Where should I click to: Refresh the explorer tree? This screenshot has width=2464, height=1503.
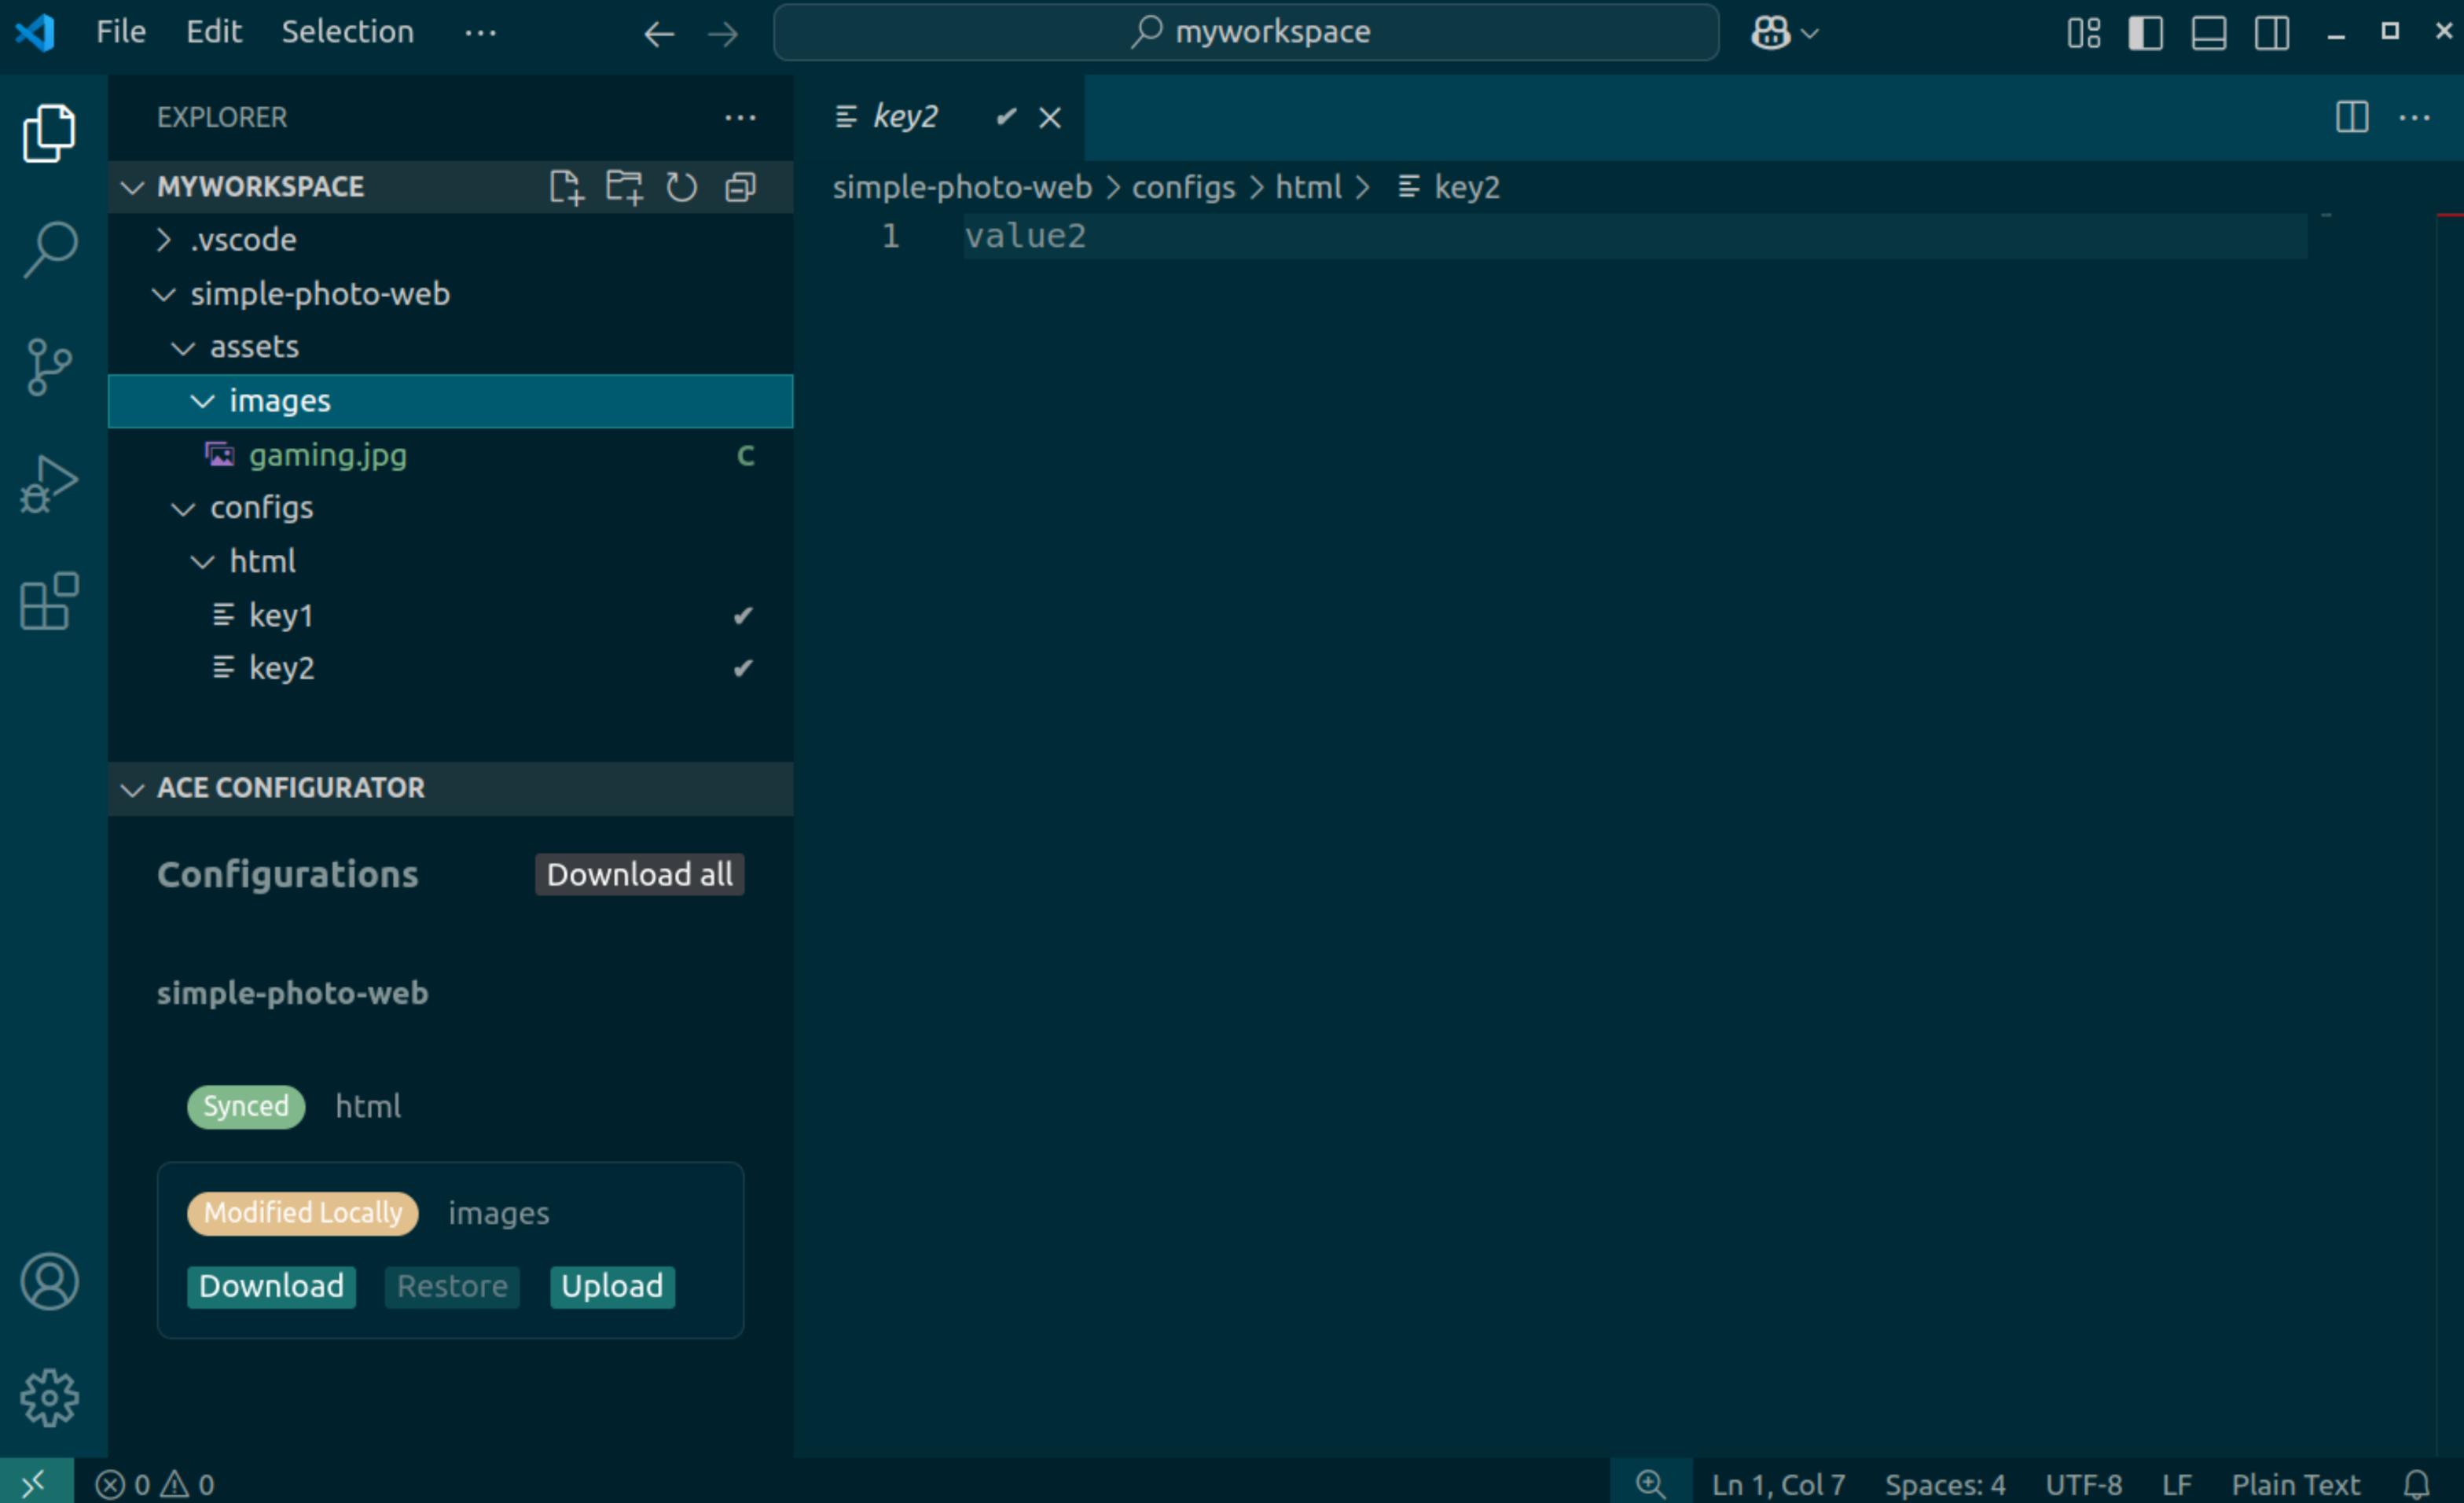(682, 187)
